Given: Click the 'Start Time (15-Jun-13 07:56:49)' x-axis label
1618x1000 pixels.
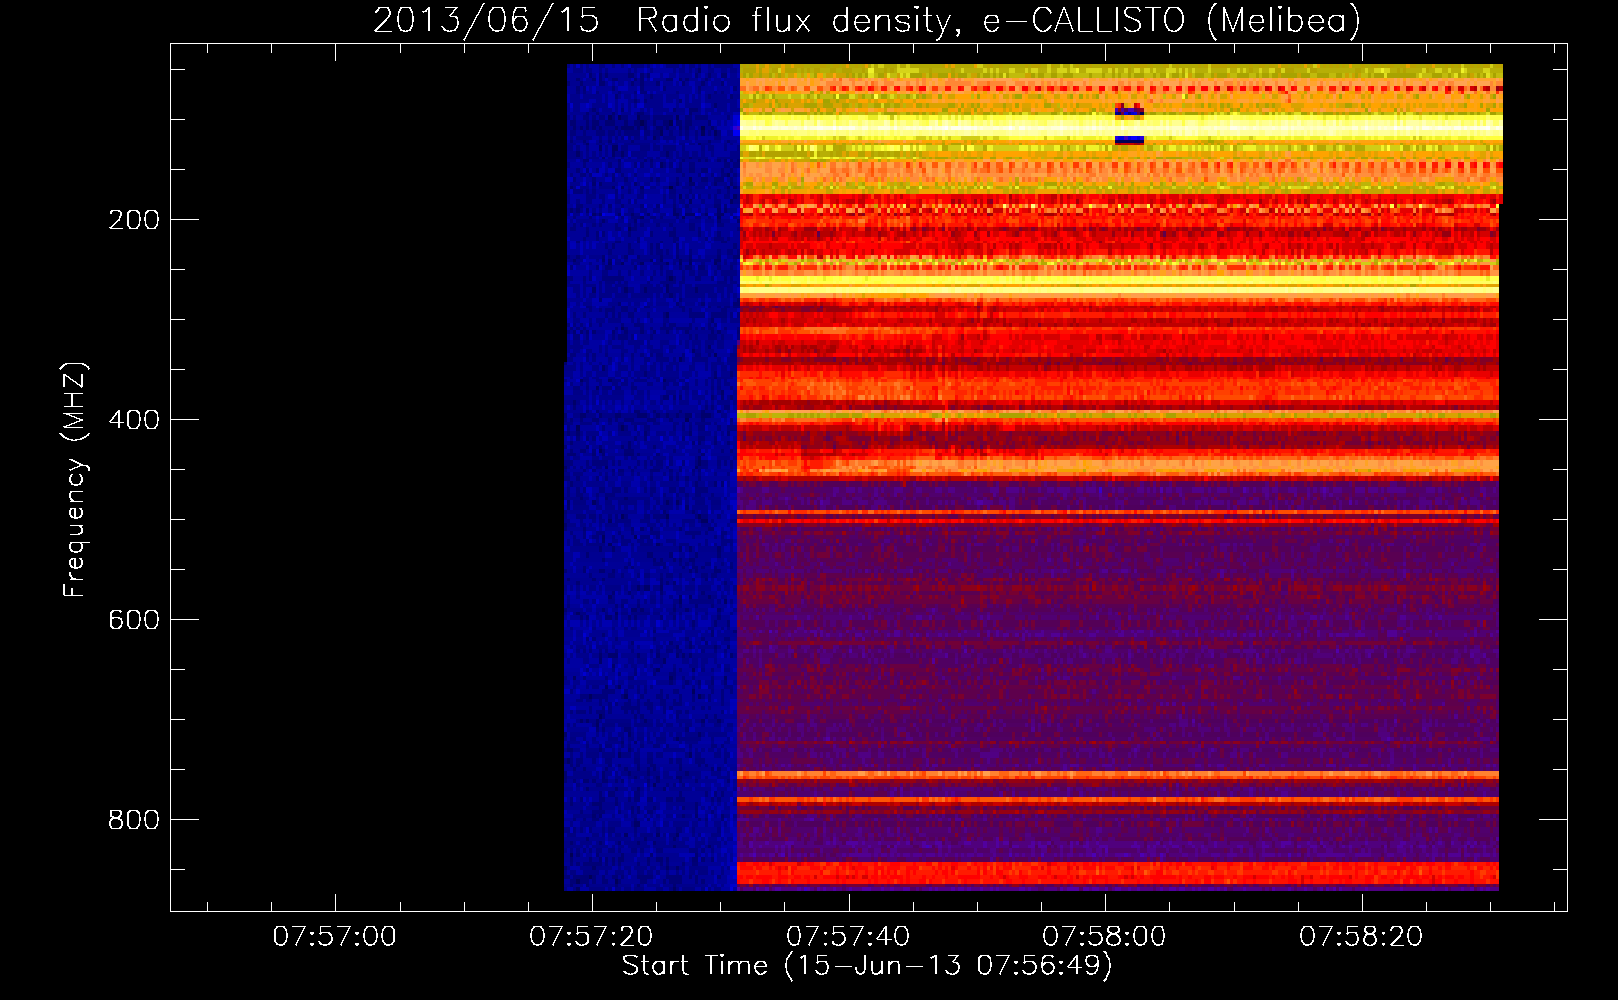Looking at the screenshot, I should point(867,966).
